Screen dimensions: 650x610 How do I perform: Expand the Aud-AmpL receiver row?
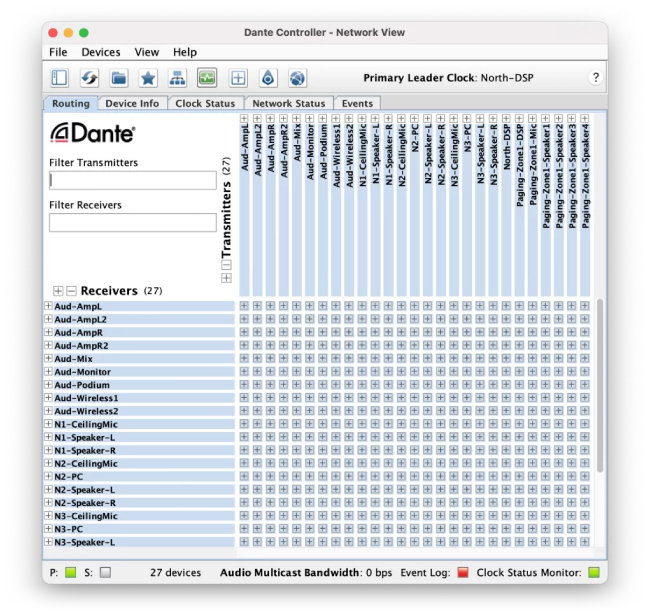[48, 306]
